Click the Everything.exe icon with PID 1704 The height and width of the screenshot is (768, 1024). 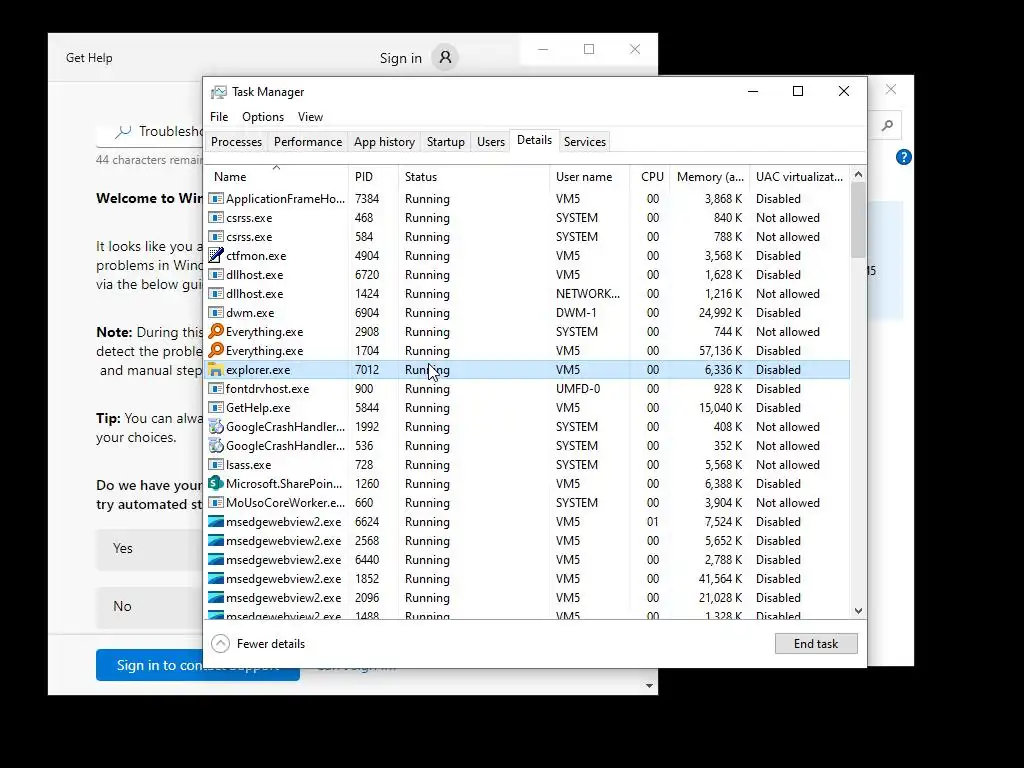[216, 350]
